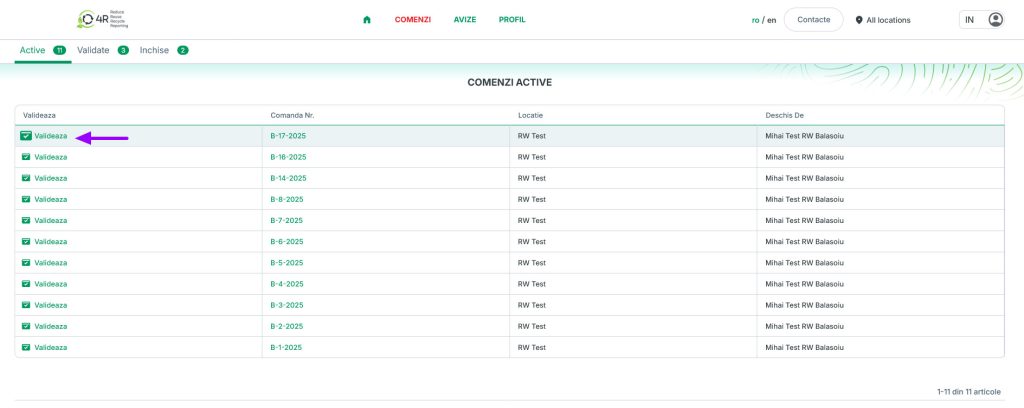
Task: Click the Comanda Nr. column header
Action: 292,115
